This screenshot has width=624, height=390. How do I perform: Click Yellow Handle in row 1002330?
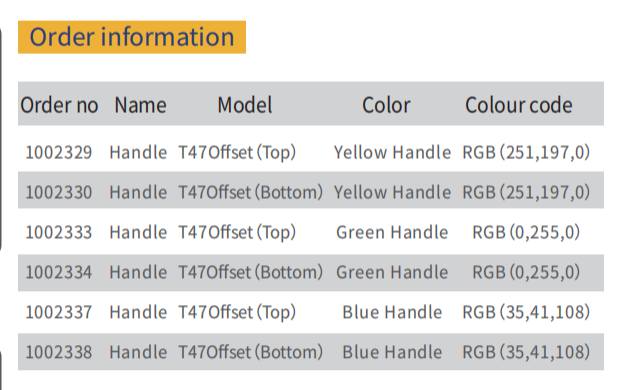click(392, 192)
